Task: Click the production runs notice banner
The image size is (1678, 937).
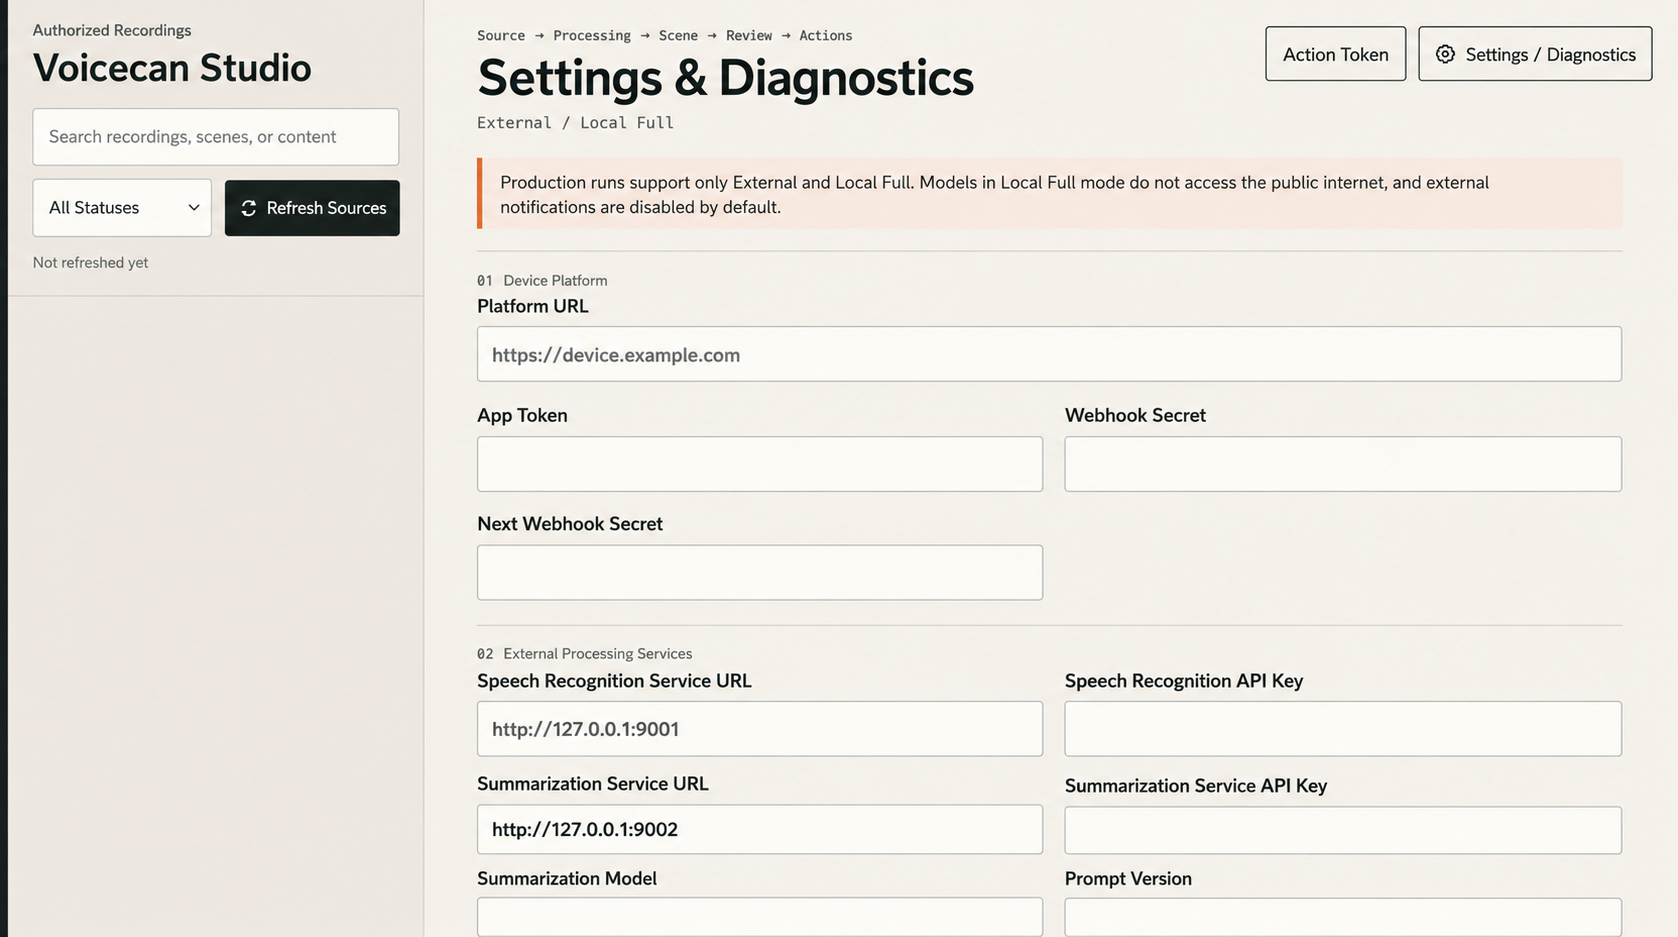Action: pyautogui.click(x=1049, y=194)
